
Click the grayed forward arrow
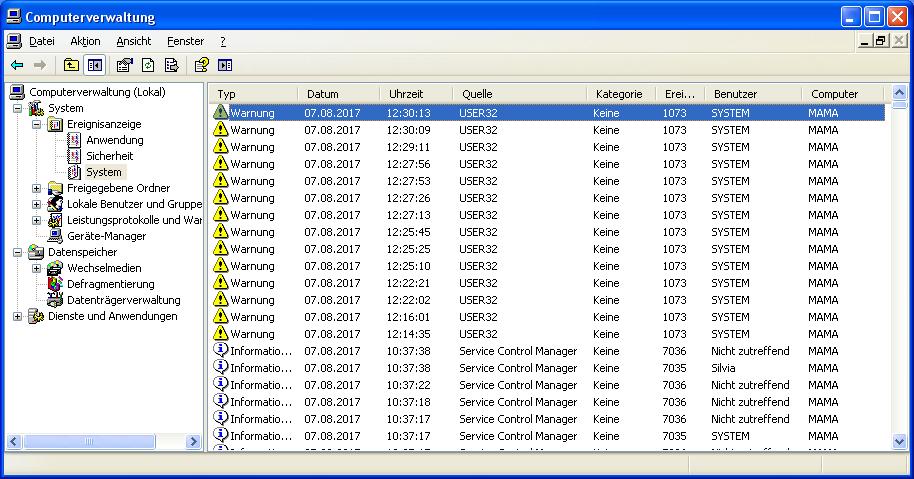40,65
